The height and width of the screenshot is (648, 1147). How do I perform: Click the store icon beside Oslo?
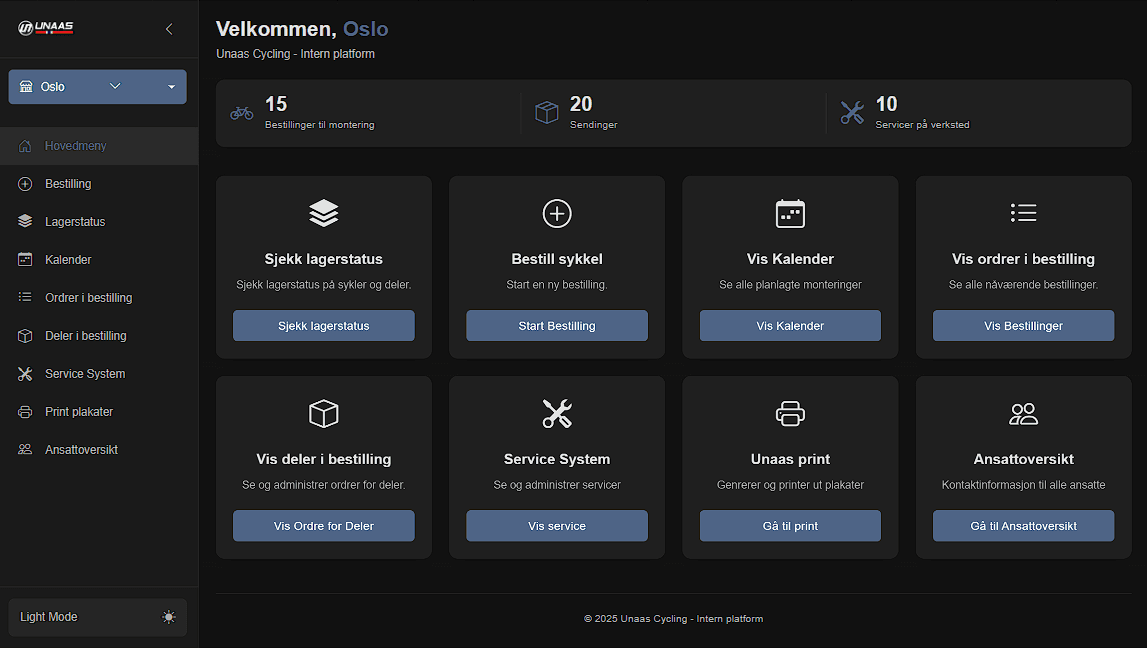point(26,86)
